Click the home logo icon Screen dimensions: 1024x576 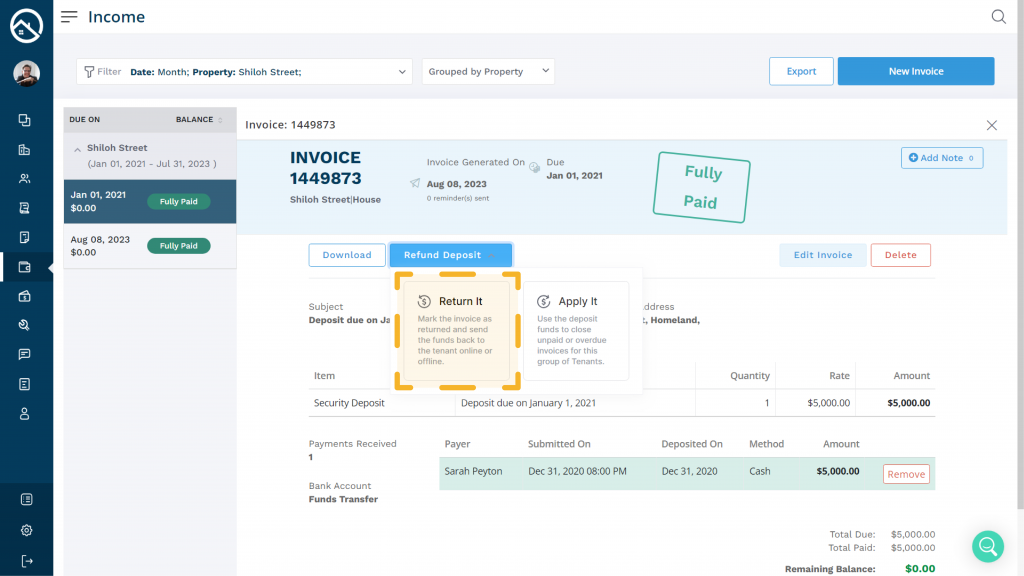26,26
